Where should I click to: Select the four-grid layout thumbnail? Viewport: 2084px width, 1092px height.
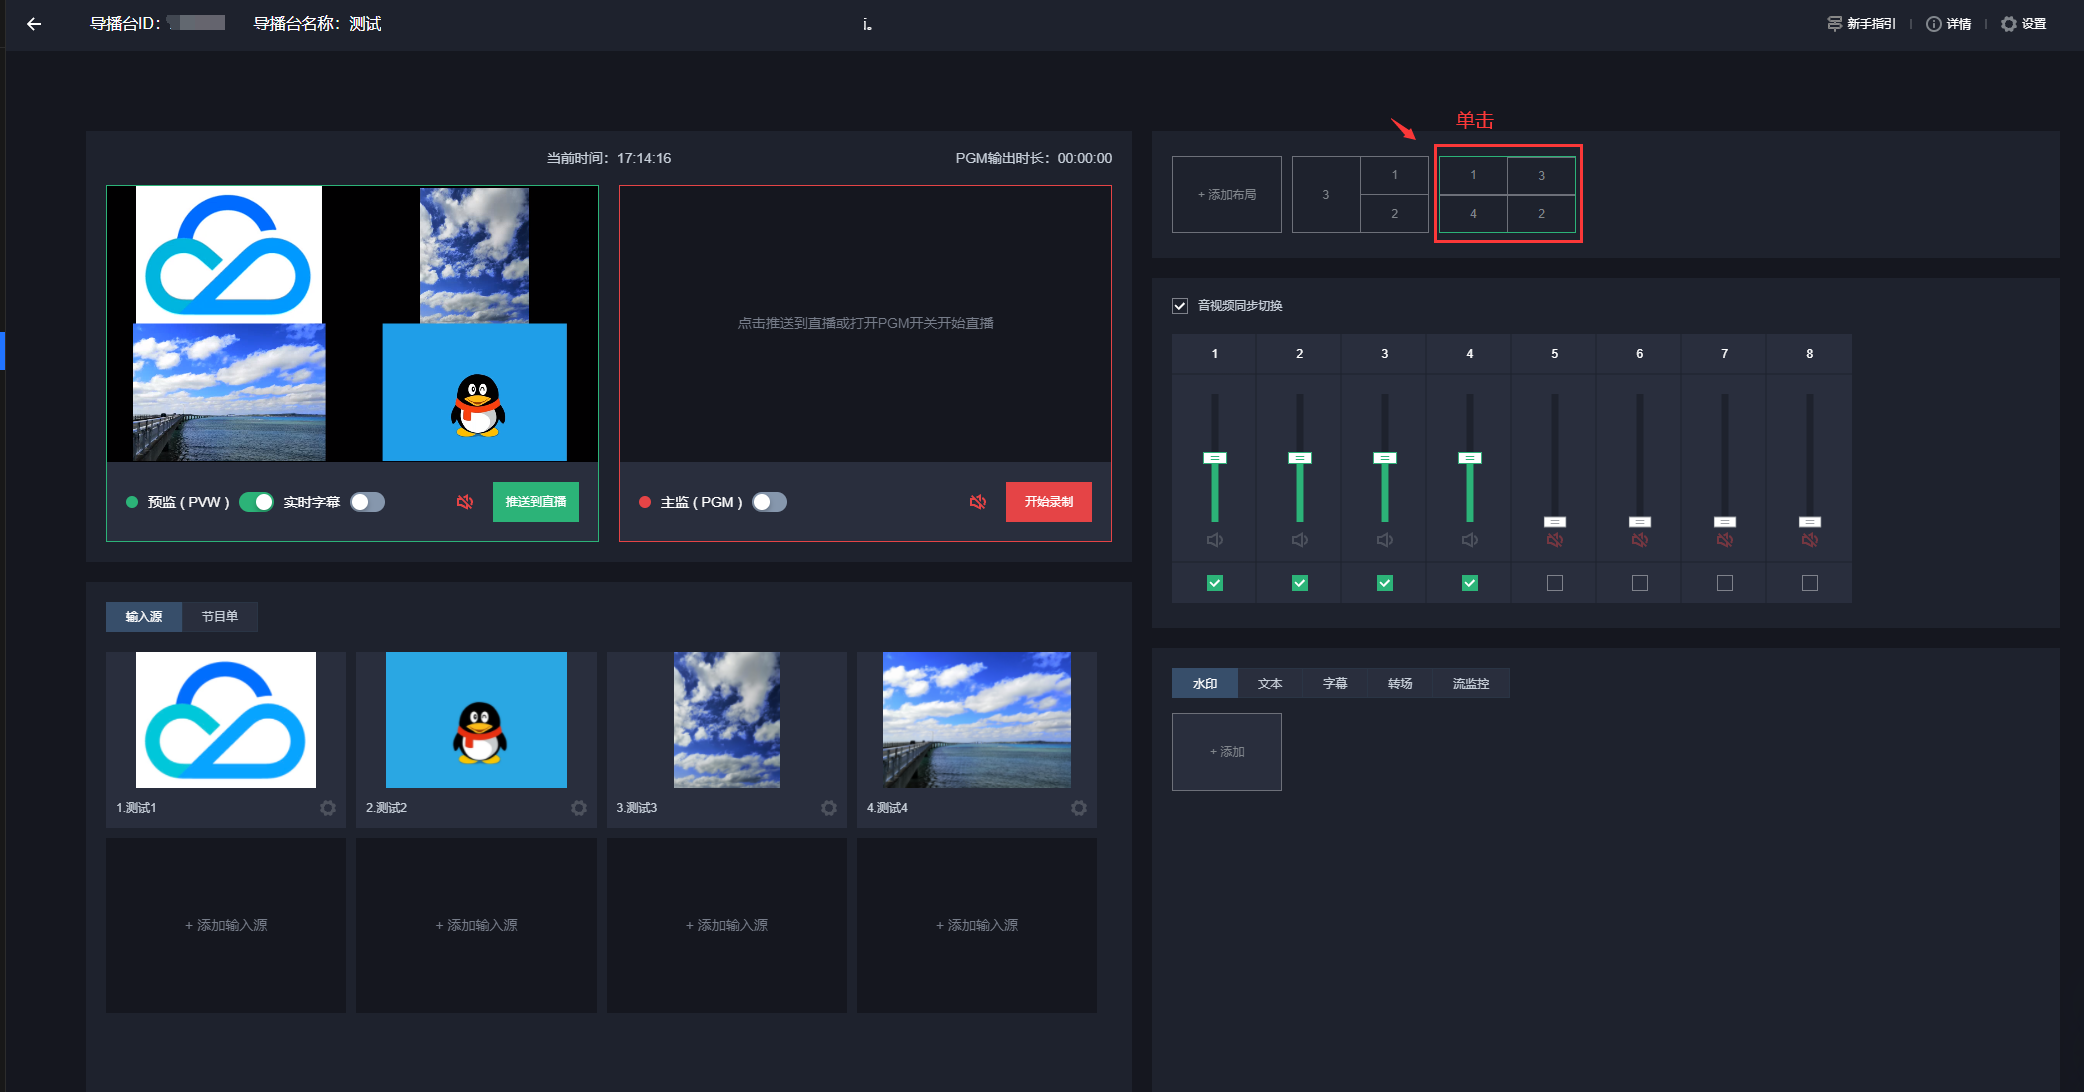point(1507,194)
